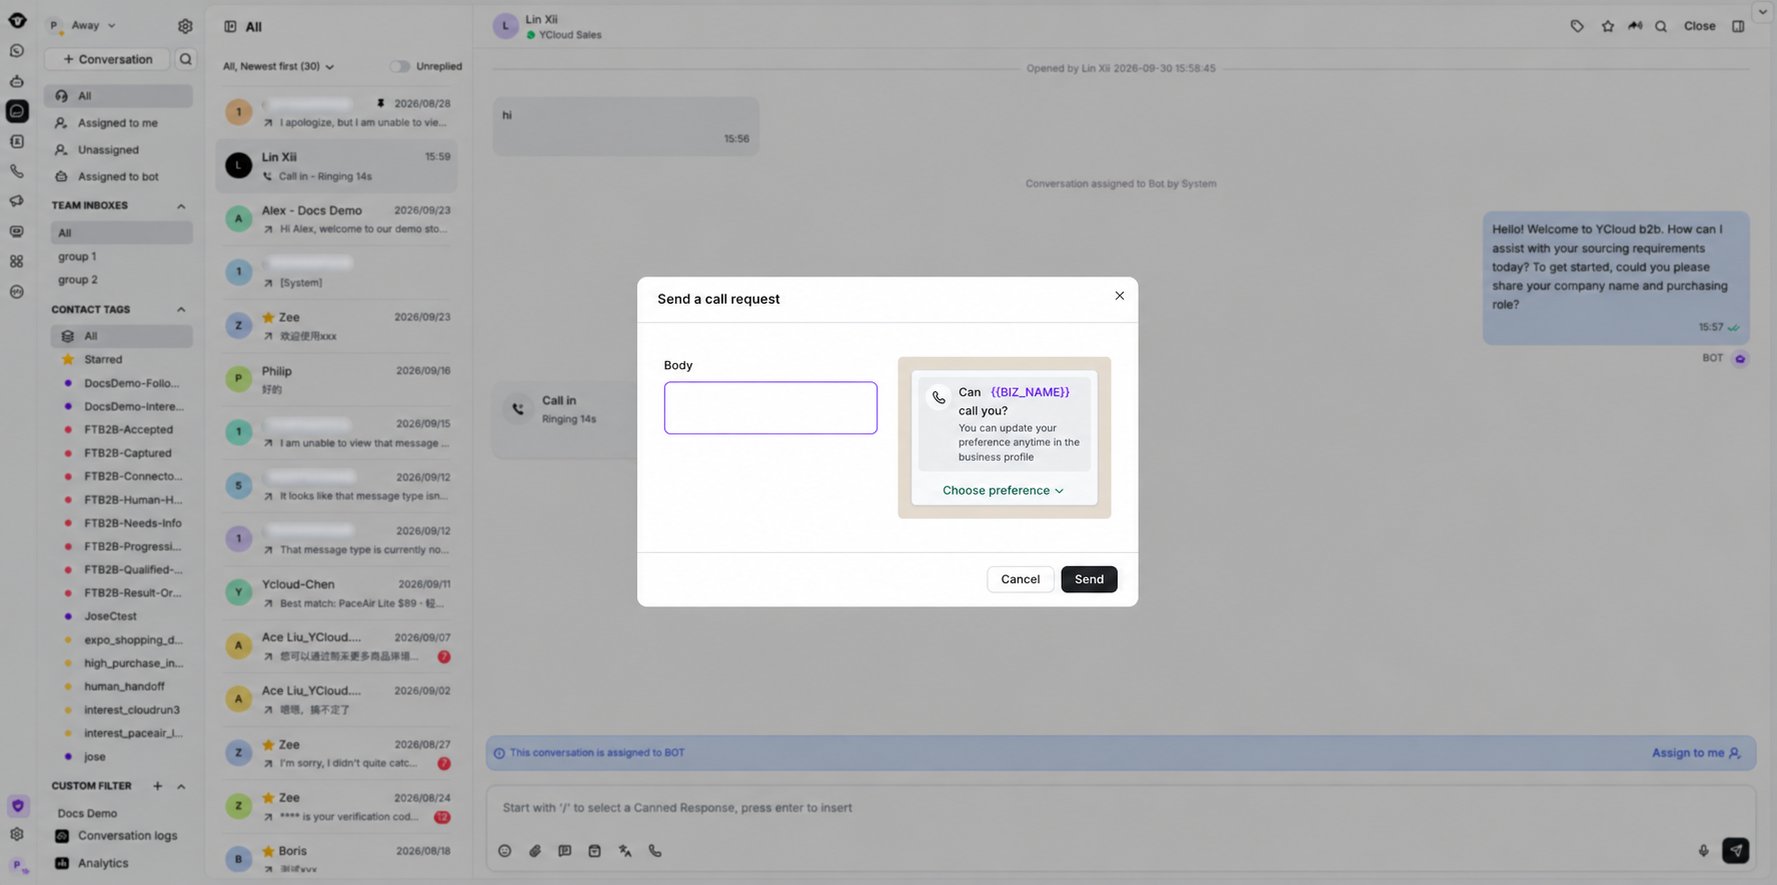Click the Cancel button
Screen dimensions: 1777x885
click(1020, 580)
